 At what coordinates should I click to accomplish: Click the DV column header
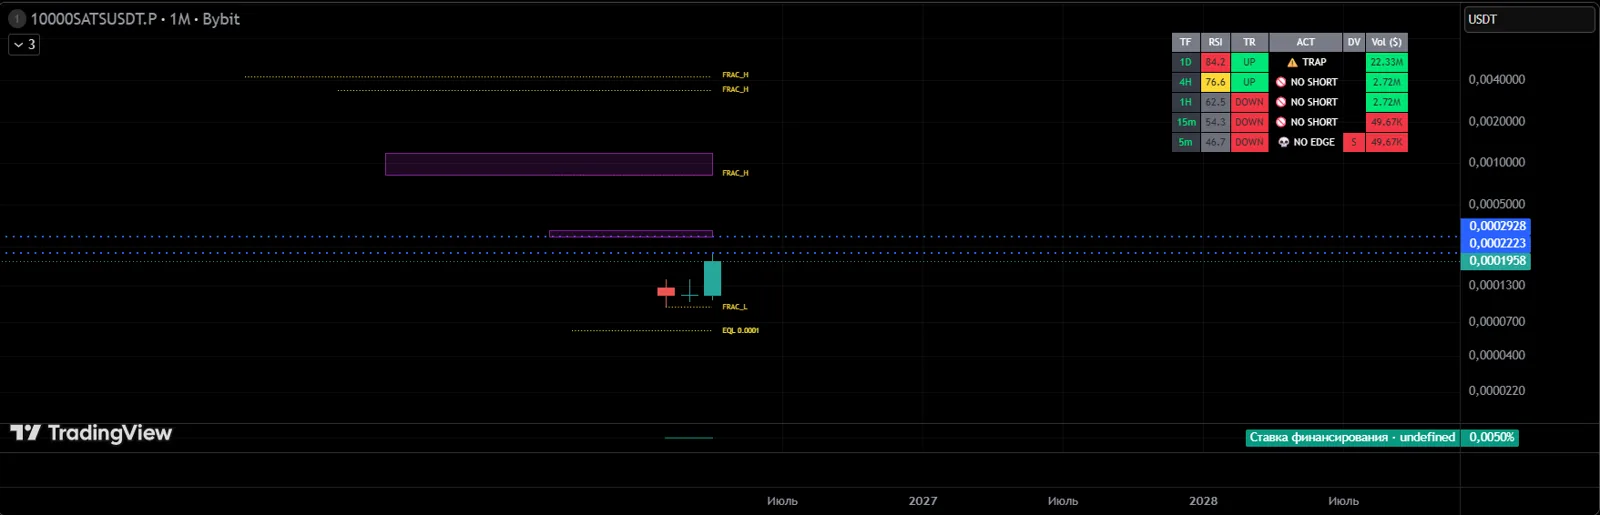coord(1354,42)
